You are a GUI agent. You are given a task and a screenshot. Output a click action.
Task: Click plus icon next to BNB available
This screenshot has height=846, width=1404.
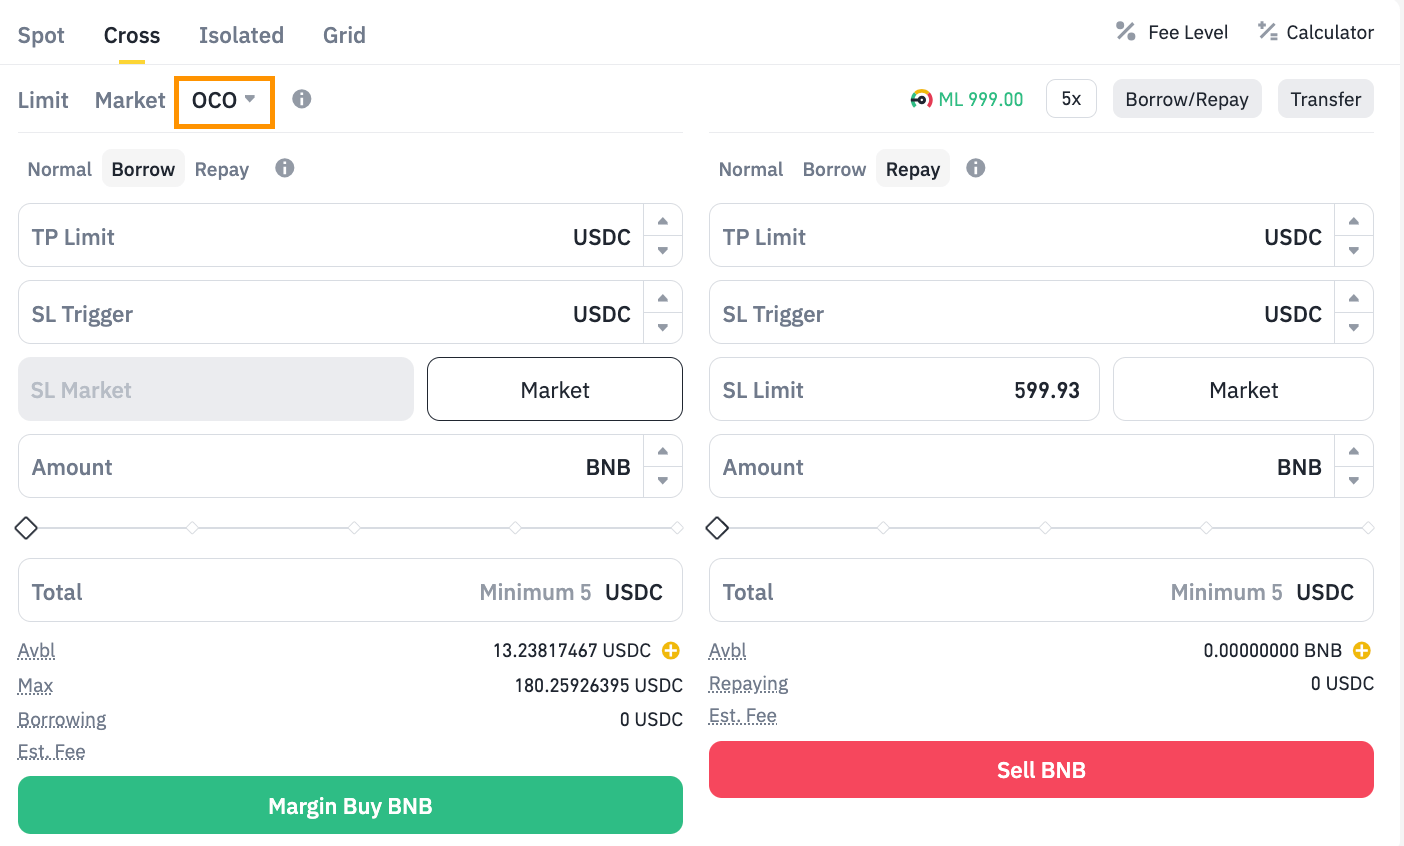(x=1362, y=650)
